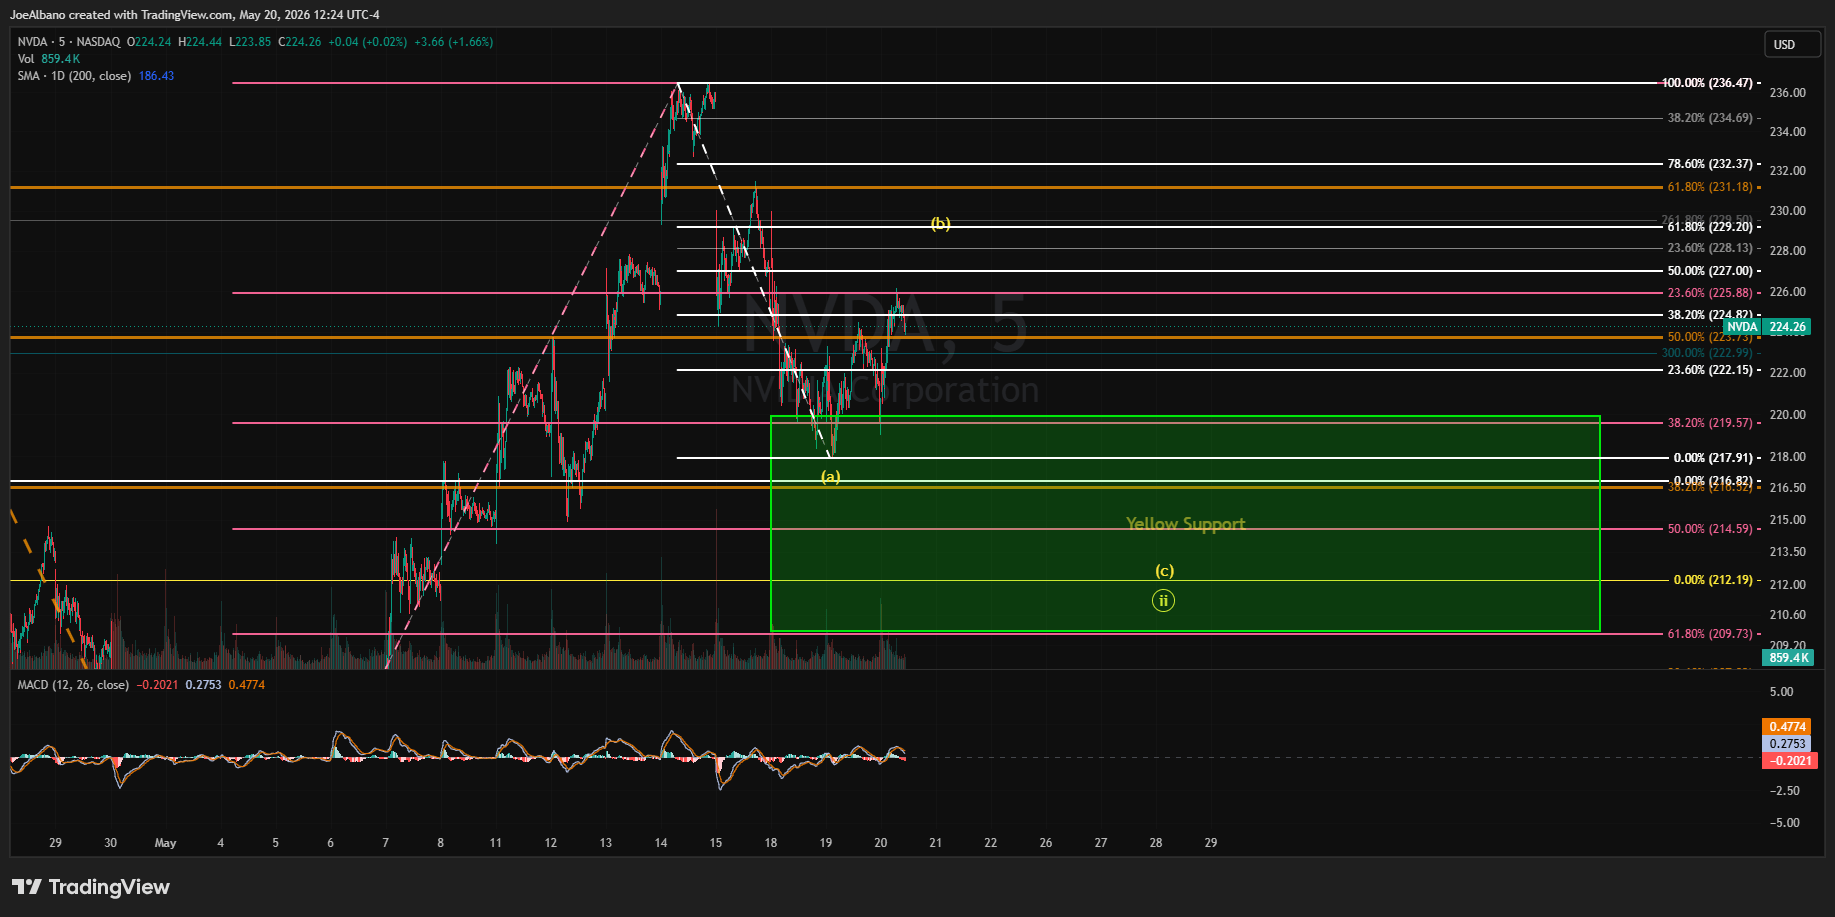Click date axis label 26
Image resolution: width=1835 pixels, height=917 pixels.
point(1046,843)
